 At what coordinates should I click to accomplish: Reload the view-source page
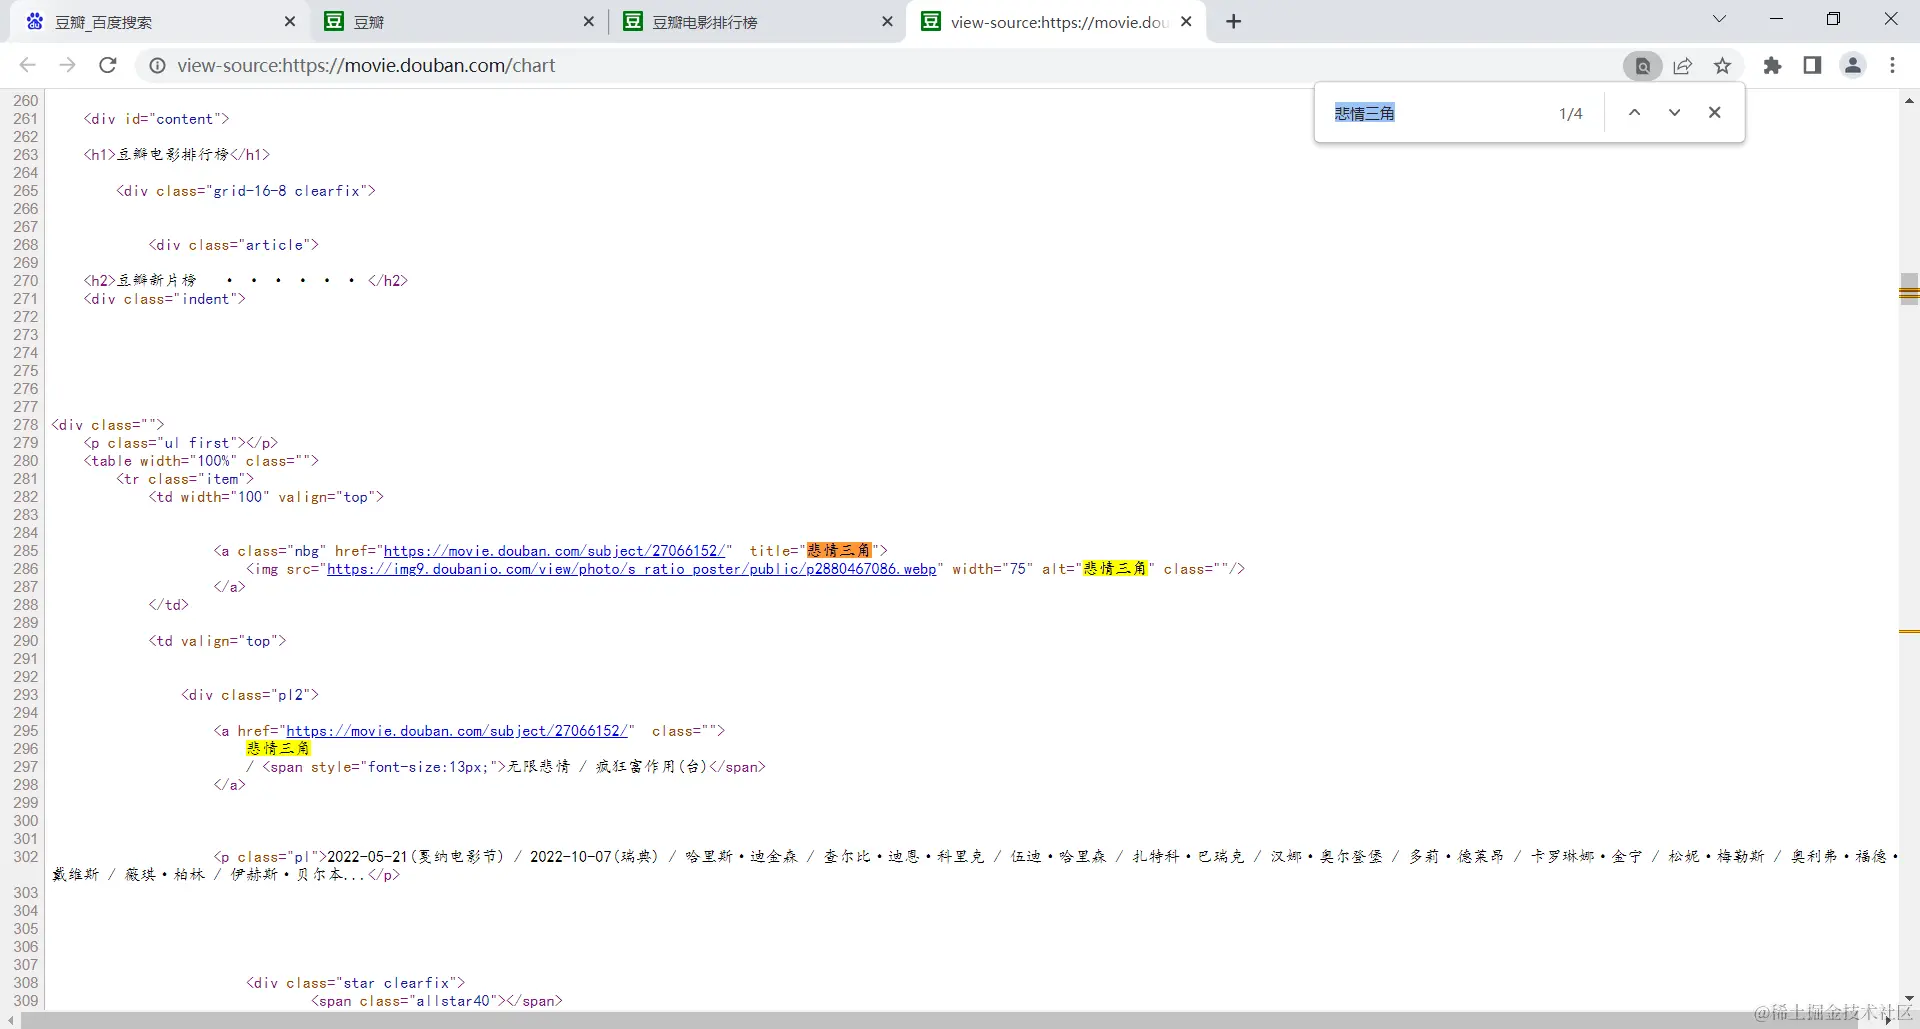pos(108,65)
